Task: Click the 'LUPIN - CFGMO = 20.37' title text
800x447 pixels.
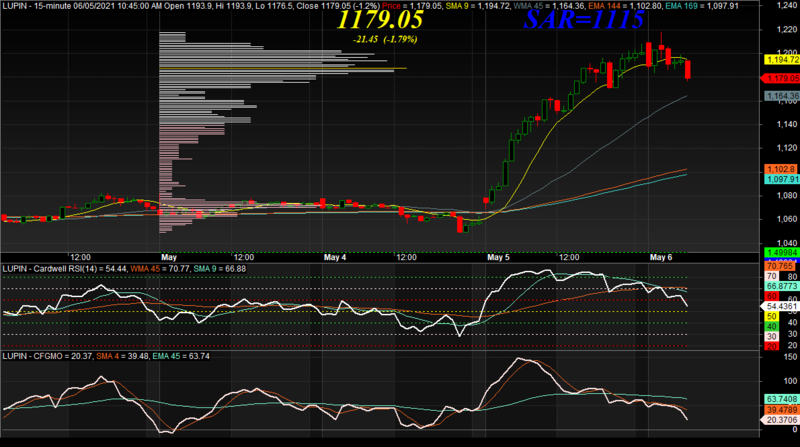Action: coord(47,356)
